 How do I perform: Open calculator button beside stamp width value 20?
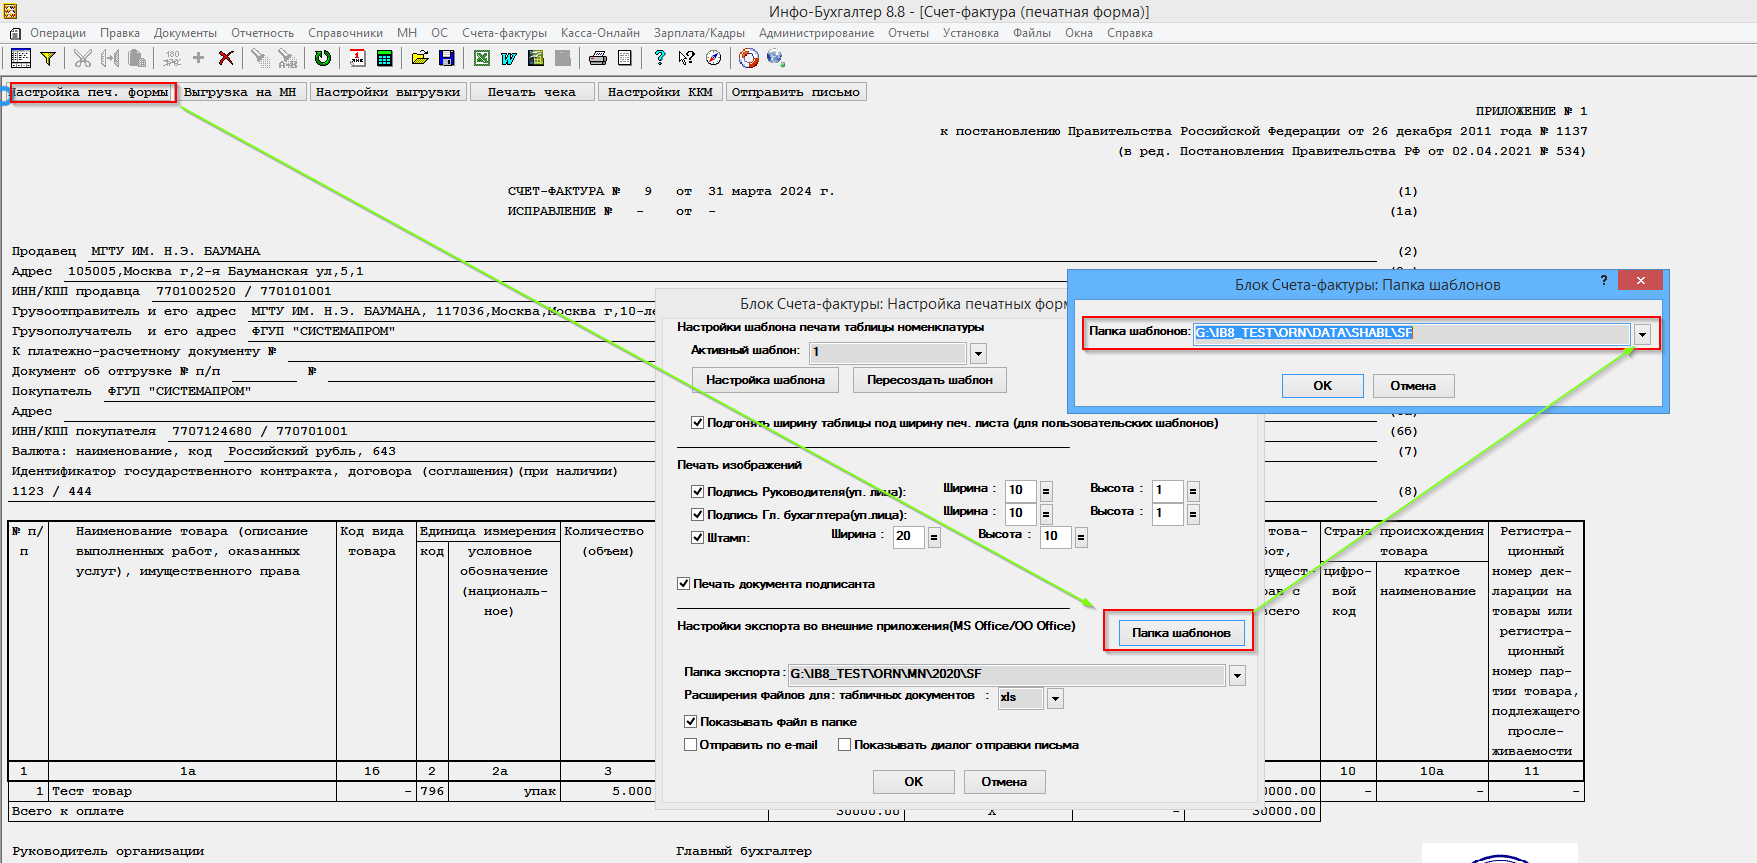point(934,537)
